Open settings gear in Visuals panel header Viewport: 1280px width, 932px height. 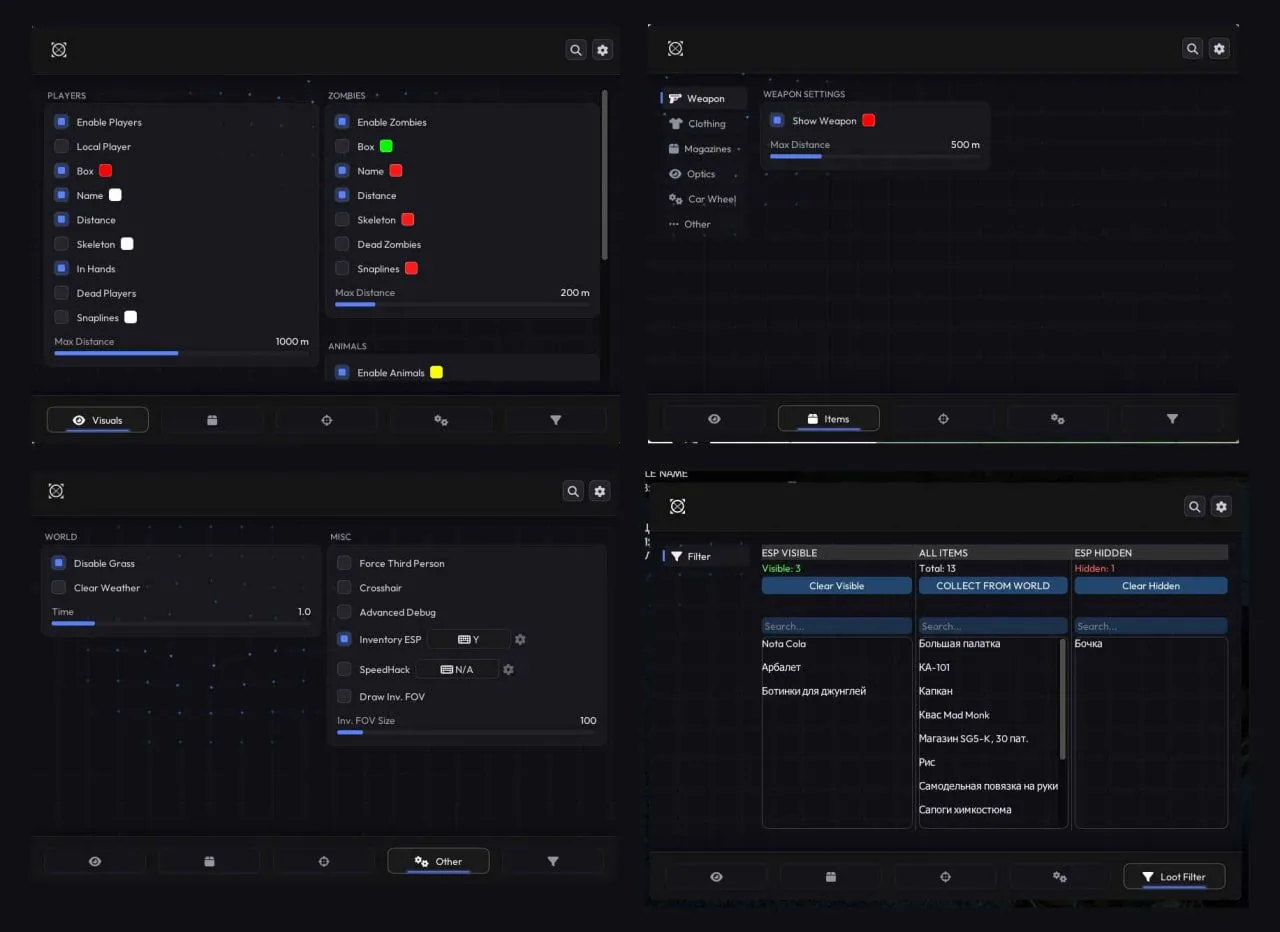tap(602, 49)
